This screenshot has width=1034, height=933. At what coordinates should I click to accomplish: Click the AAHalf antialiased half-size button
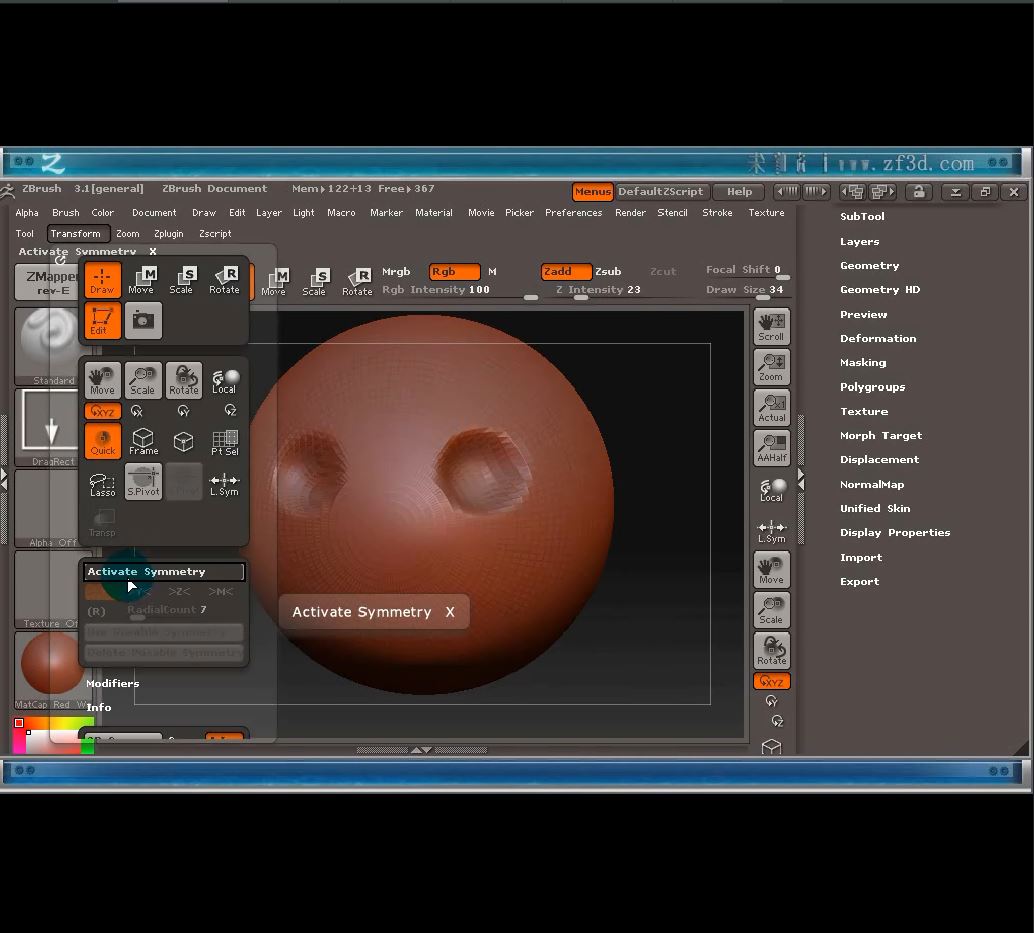pos(772,448)
